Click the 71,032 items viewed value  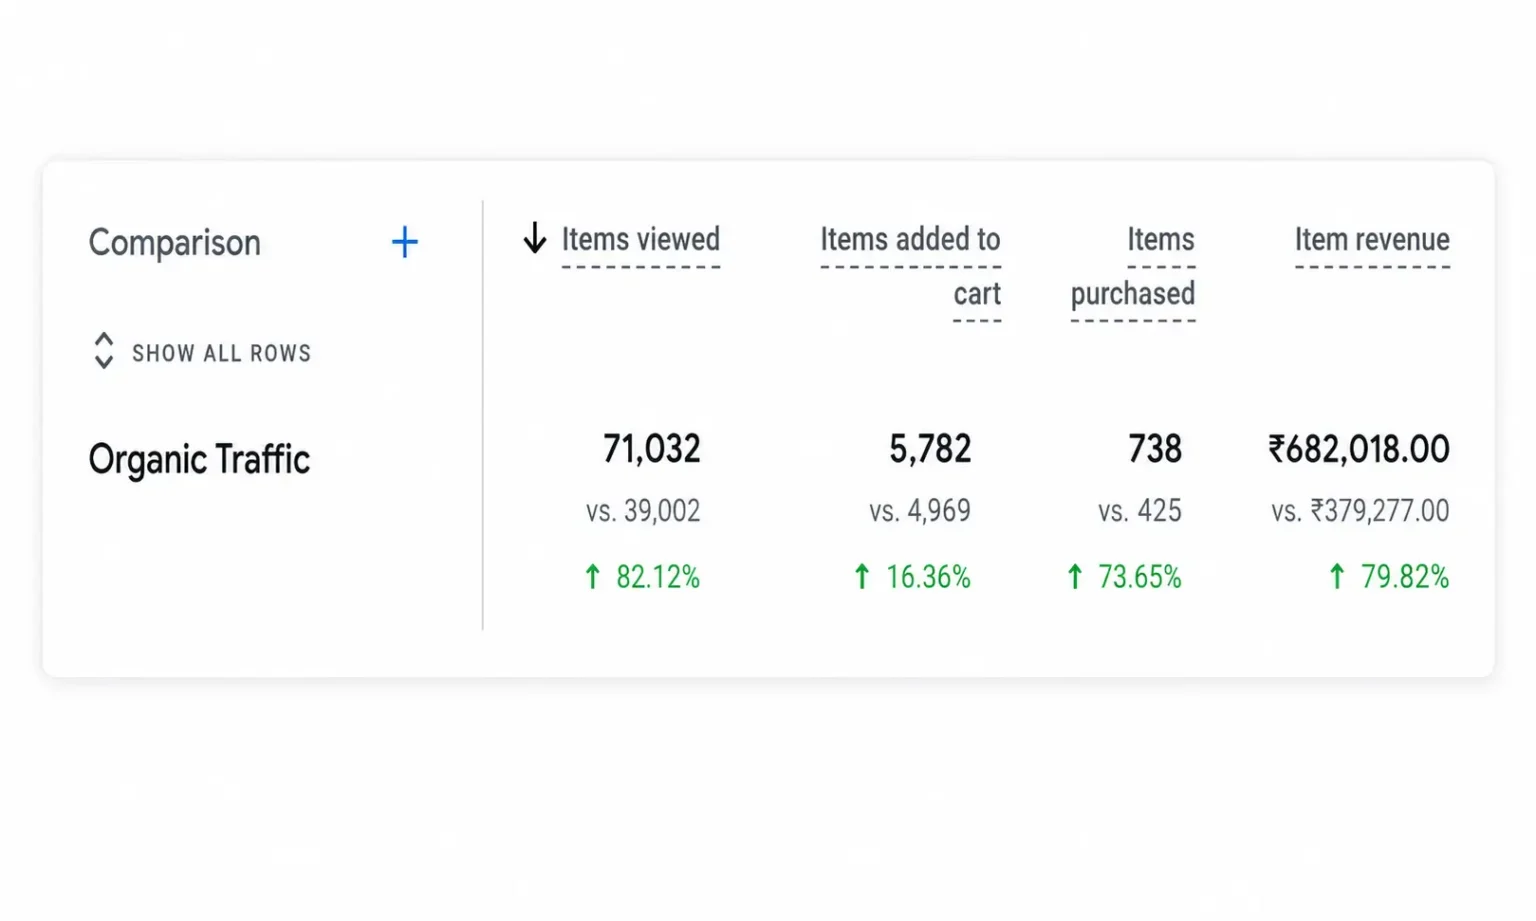[651, 449]
